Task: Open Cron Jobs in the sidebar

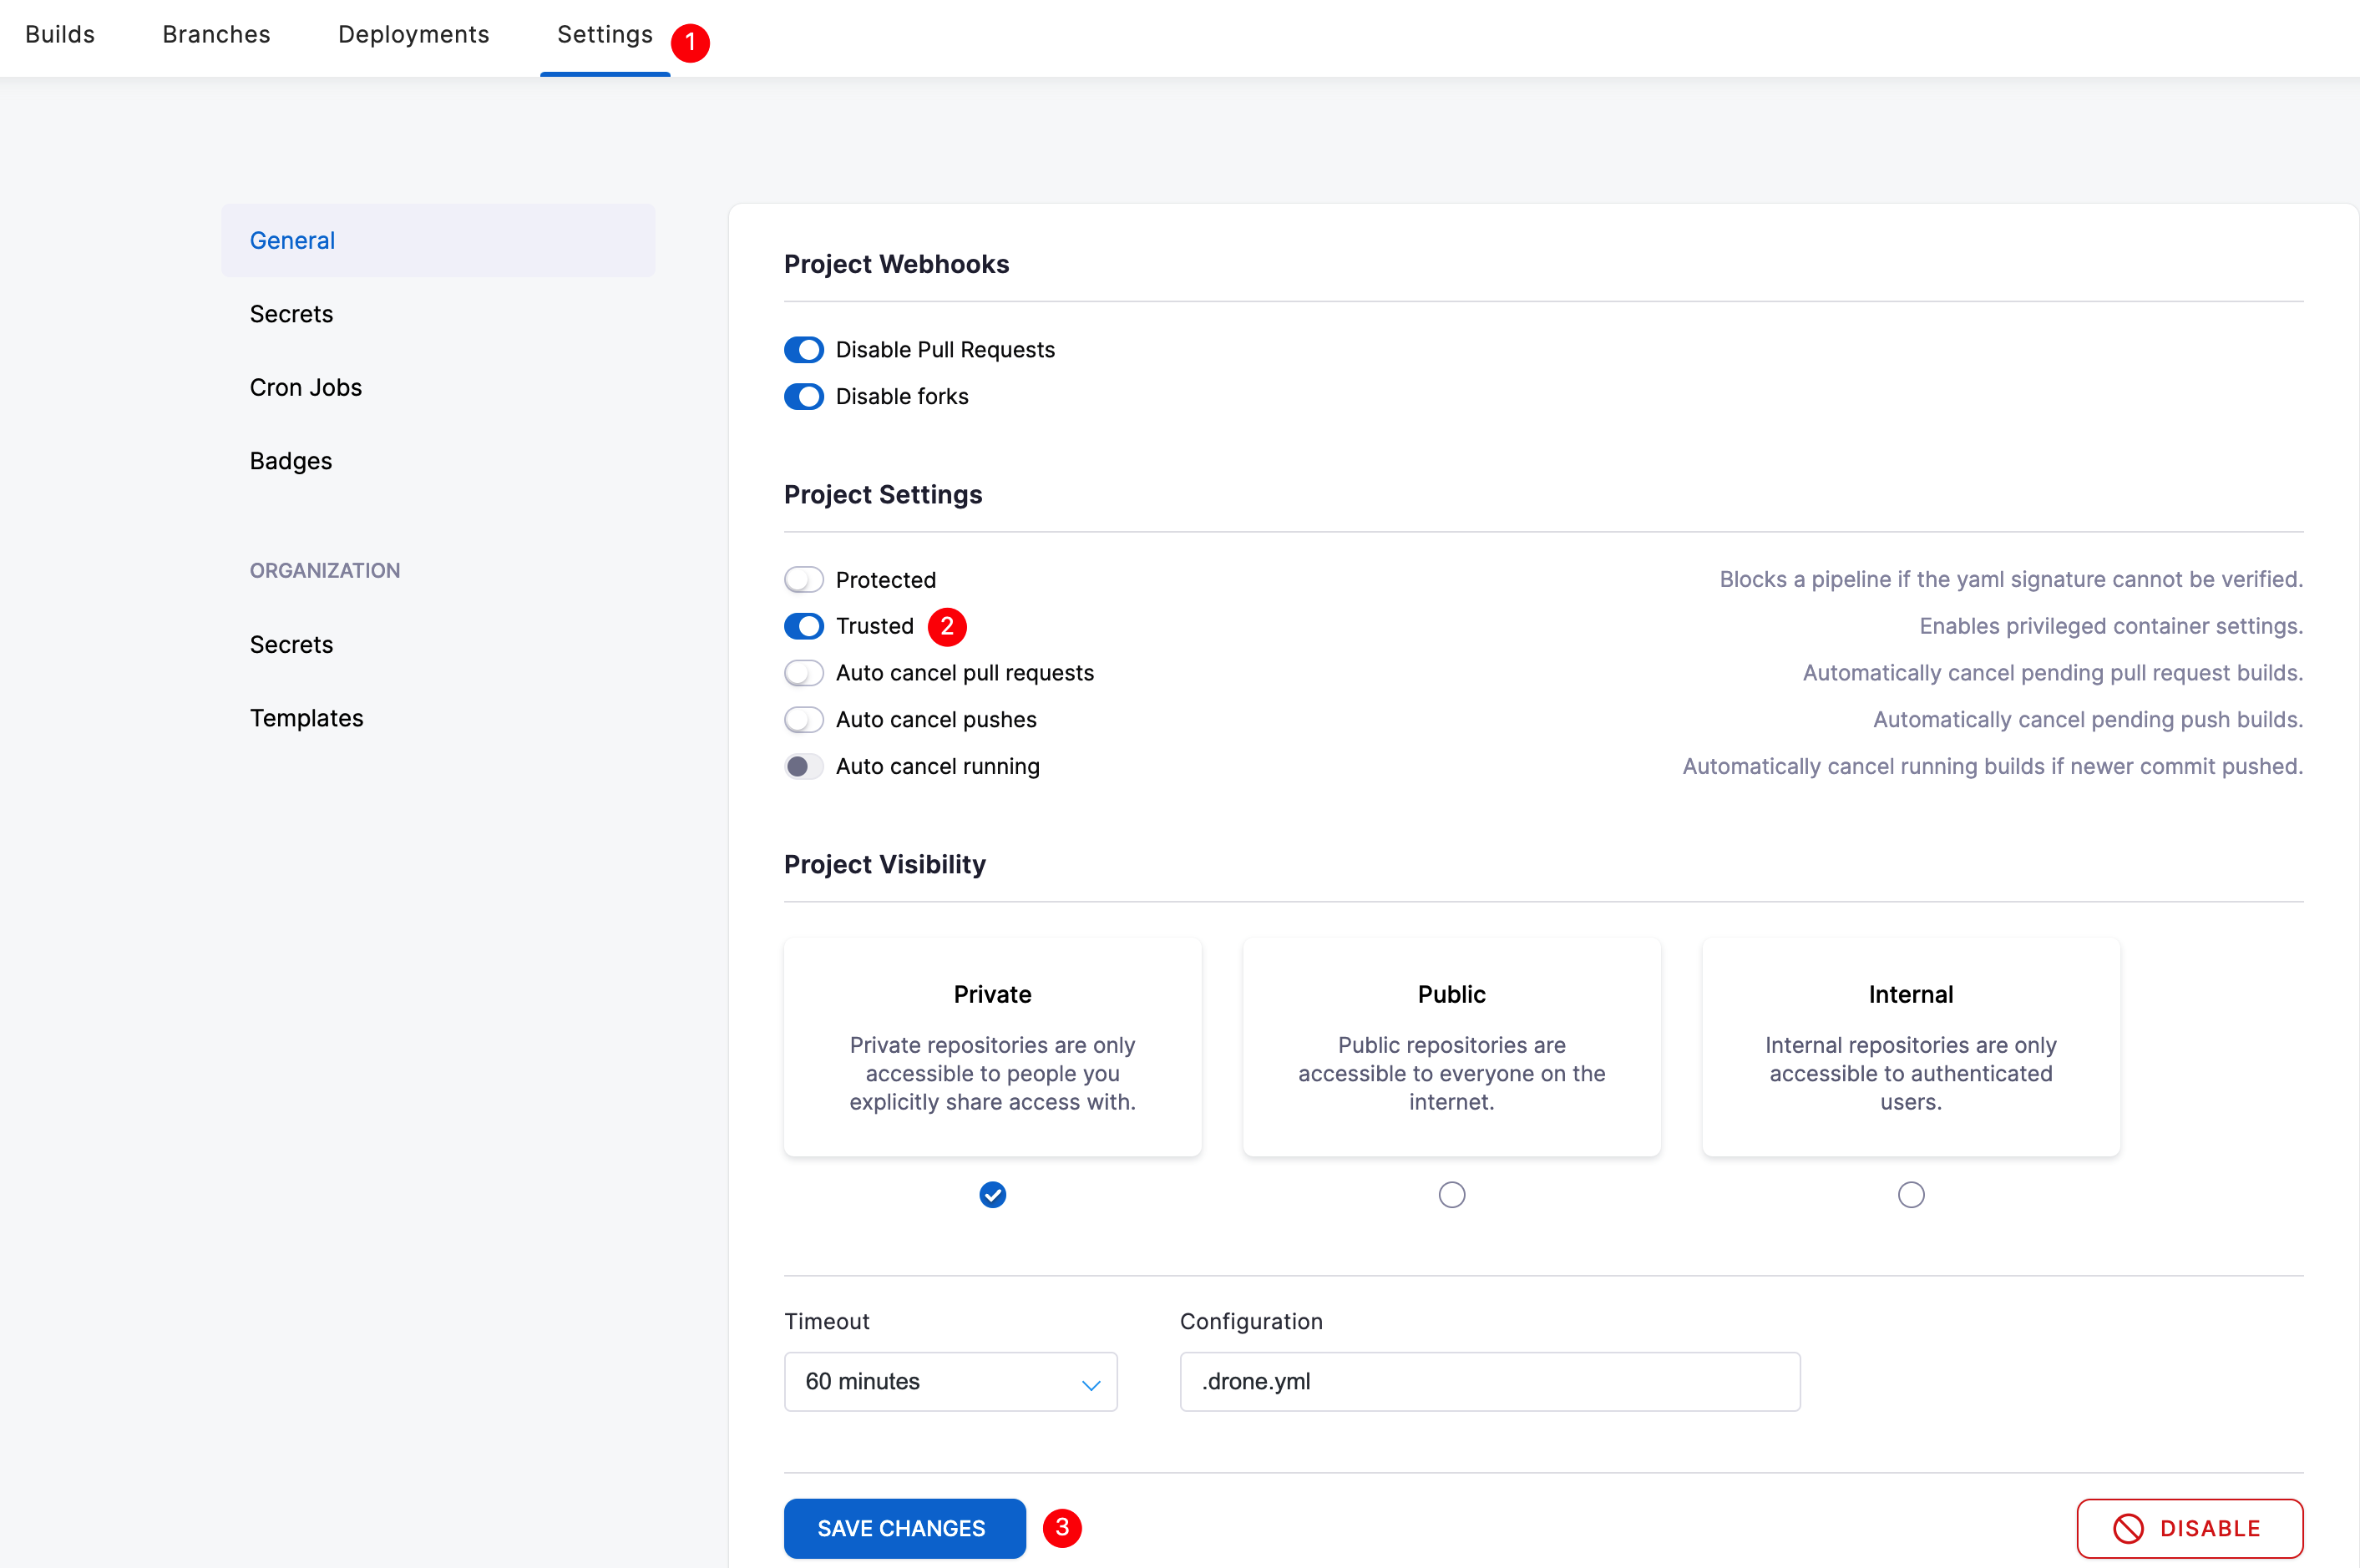Action: coord(306,388)
